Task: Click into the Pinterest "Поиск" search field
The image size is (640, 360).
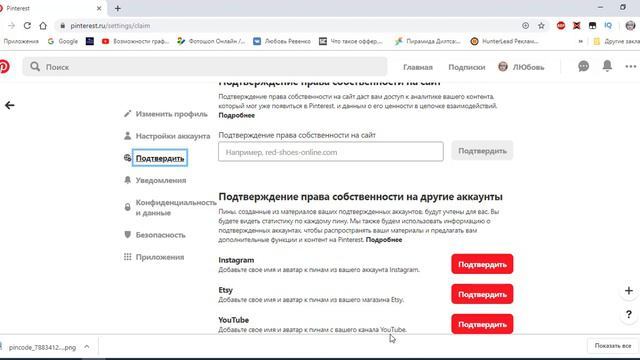Action: pos(204,67)
